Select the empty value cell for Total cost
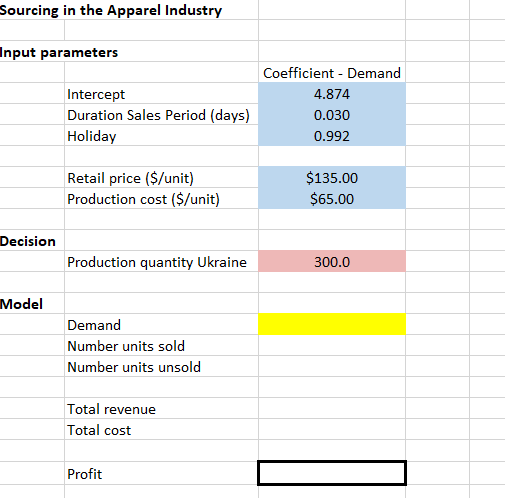Viewport: 505px width, 498px height. [x=332, y=429]
